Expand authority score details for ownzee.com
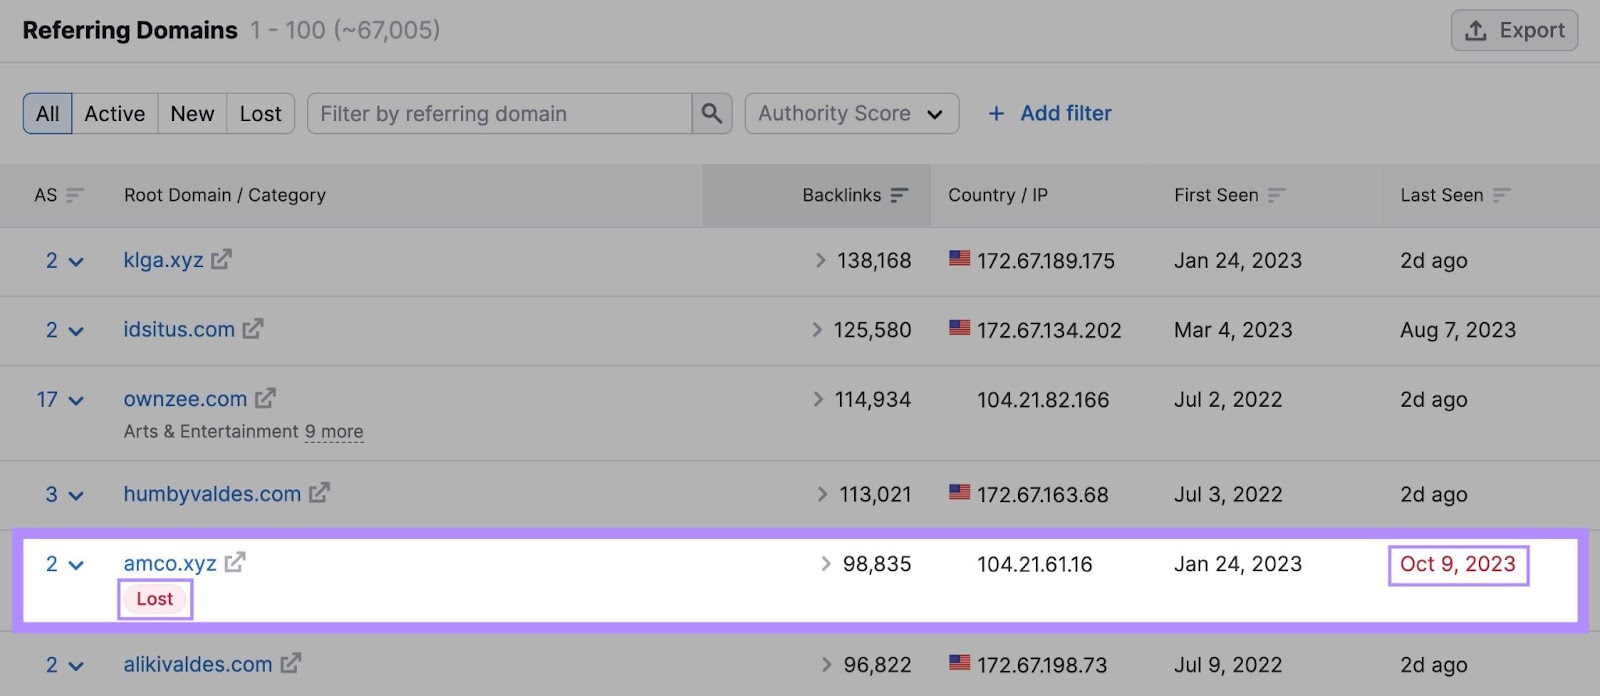Image resolution: width=1600 pixels, height=696 pixels. pyautogui.click(x=75, y=400)
